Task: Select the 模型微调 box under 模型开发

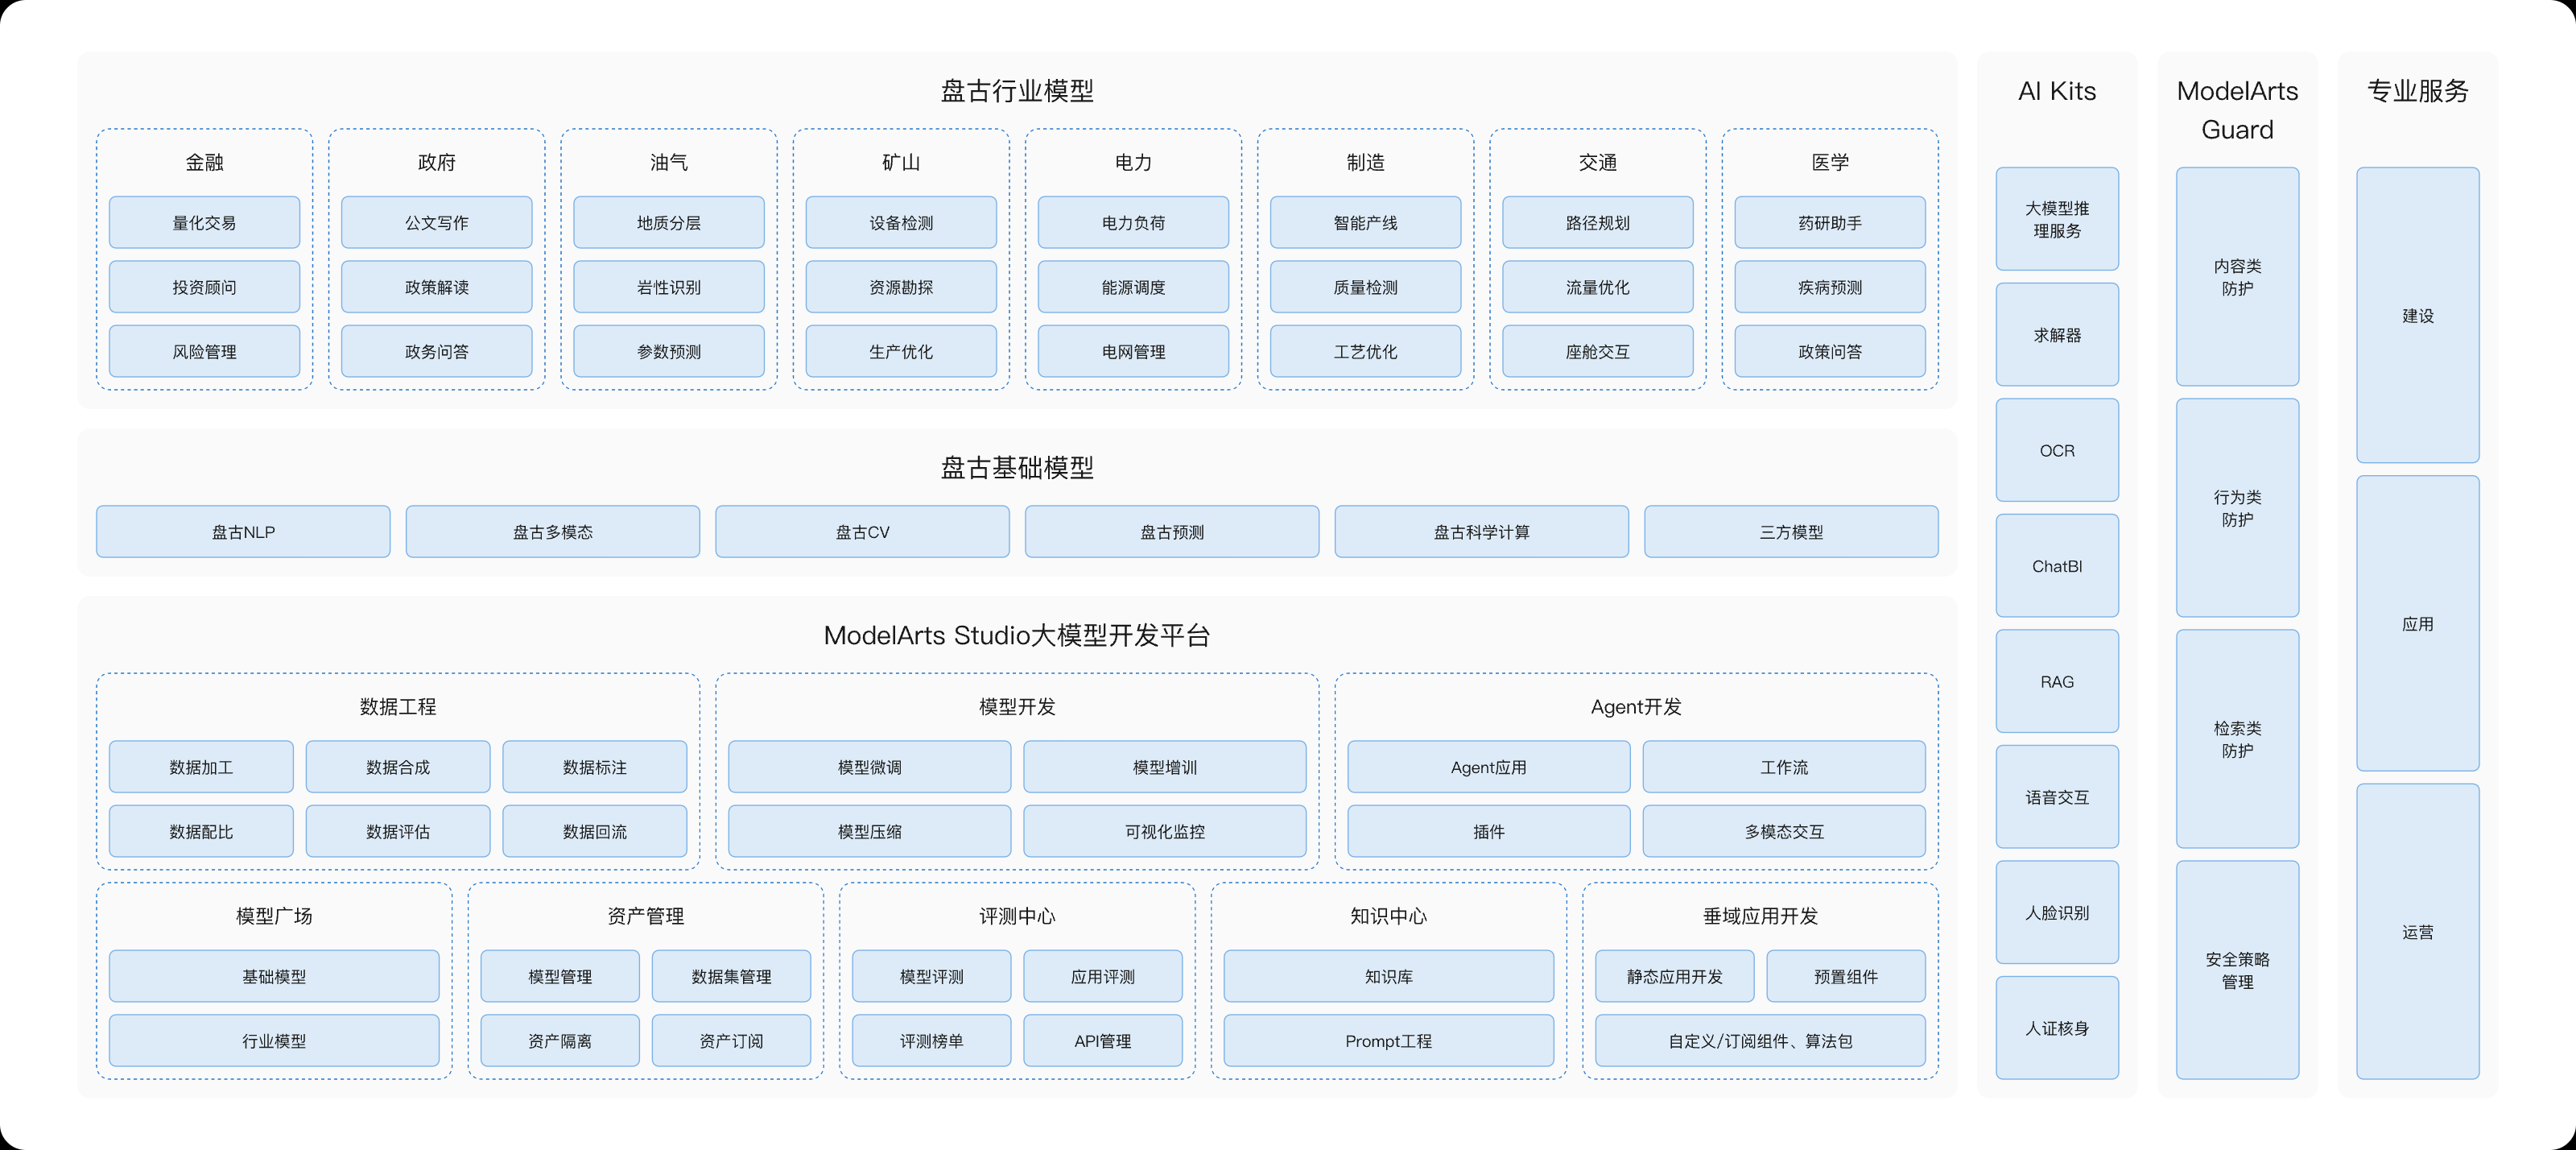Action: point(869,766)
